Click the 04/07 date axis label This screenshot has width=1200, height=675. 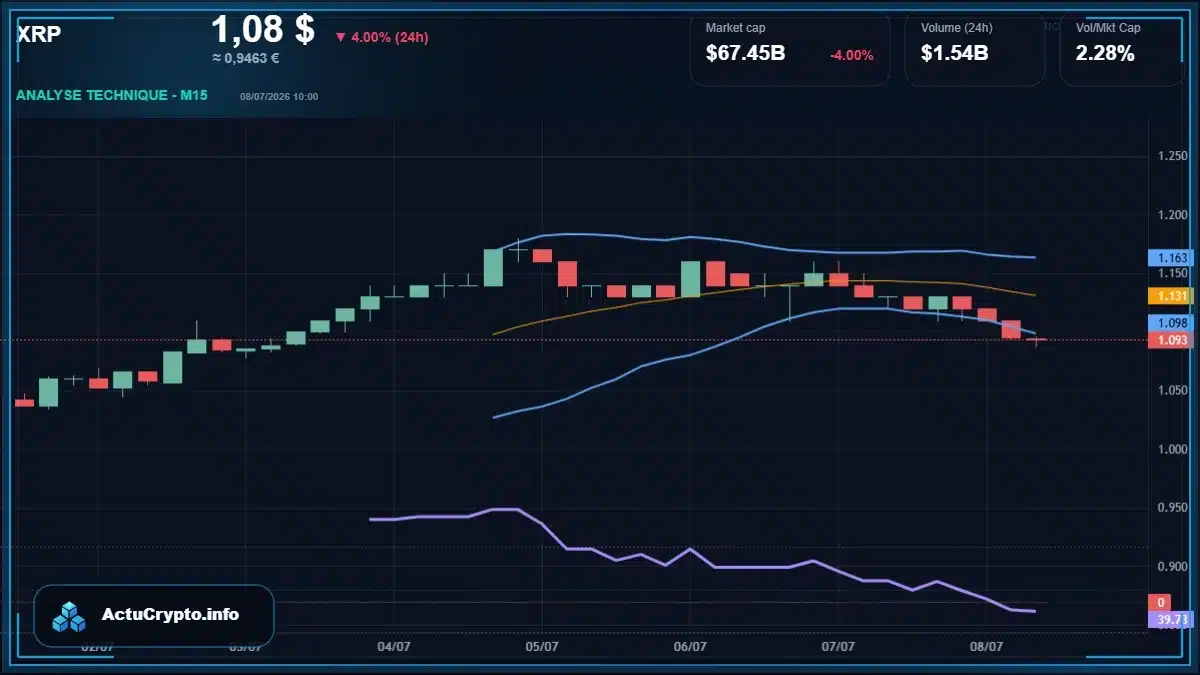click(x=394, y=646)
